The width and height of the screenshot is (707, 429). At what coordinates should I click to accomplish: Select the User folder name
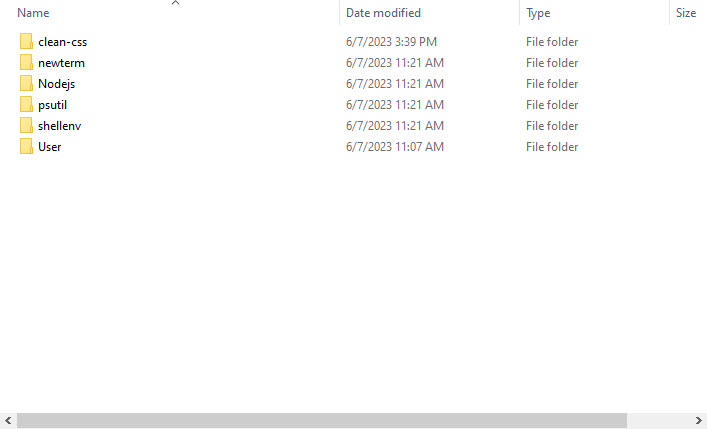pos(50,147)
